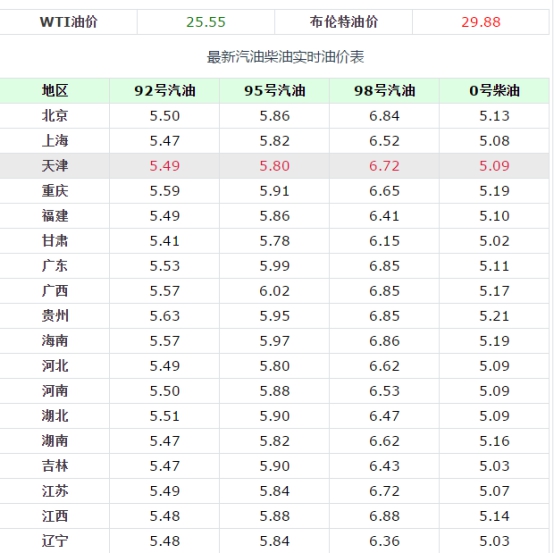Image resolution: width=554 pixels, height=553 pixels.
Task: Click 上海 0号柴油 price 5.08
Action: (x=494, y=141)
